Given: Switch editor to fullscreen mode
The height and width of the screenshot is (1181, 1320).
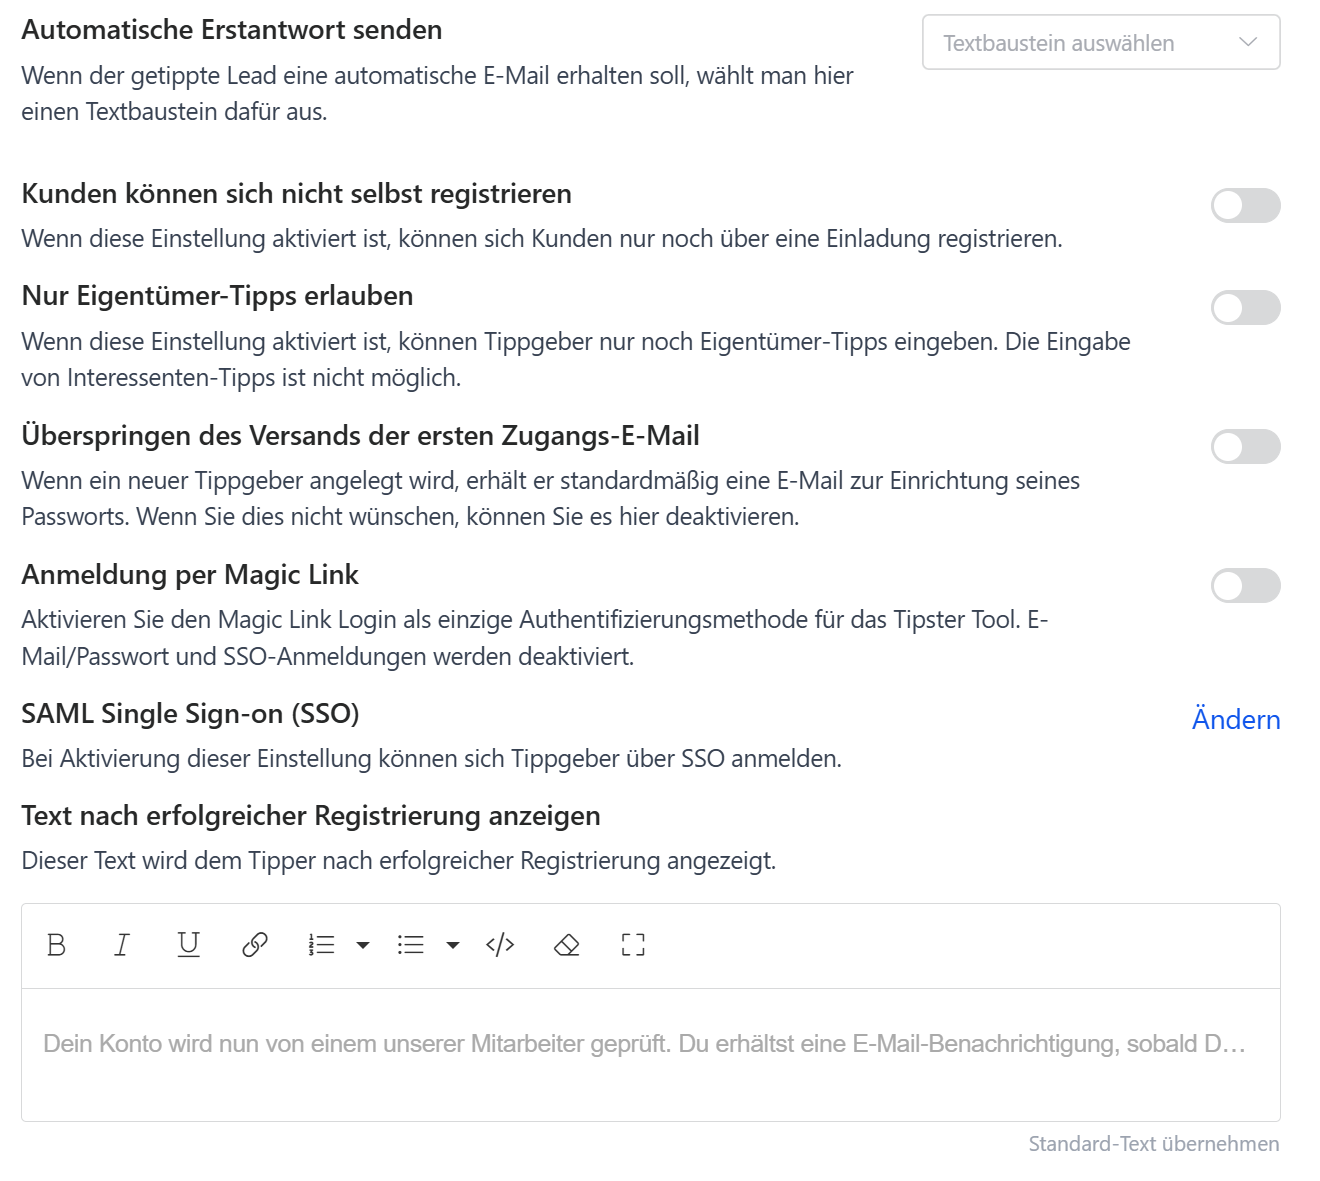Looking at the screenshot, I should pos(633,945).
